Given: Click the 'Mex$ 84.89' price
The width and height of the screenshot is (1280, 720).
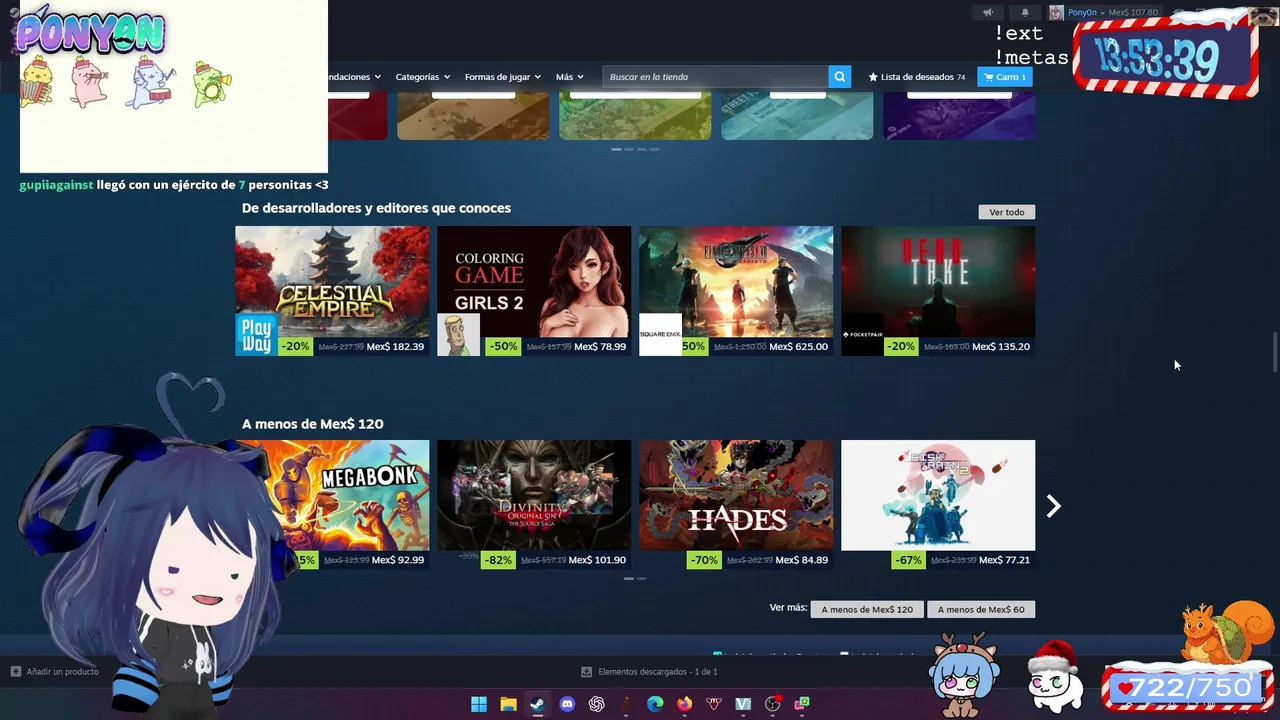Looking at the screenshot, I should pos(801,560).
